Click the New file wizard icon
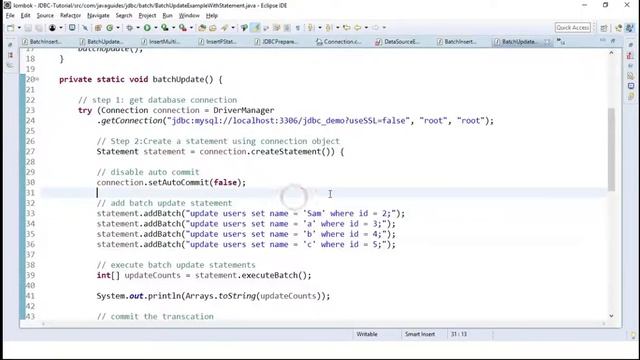 (11, 28)
